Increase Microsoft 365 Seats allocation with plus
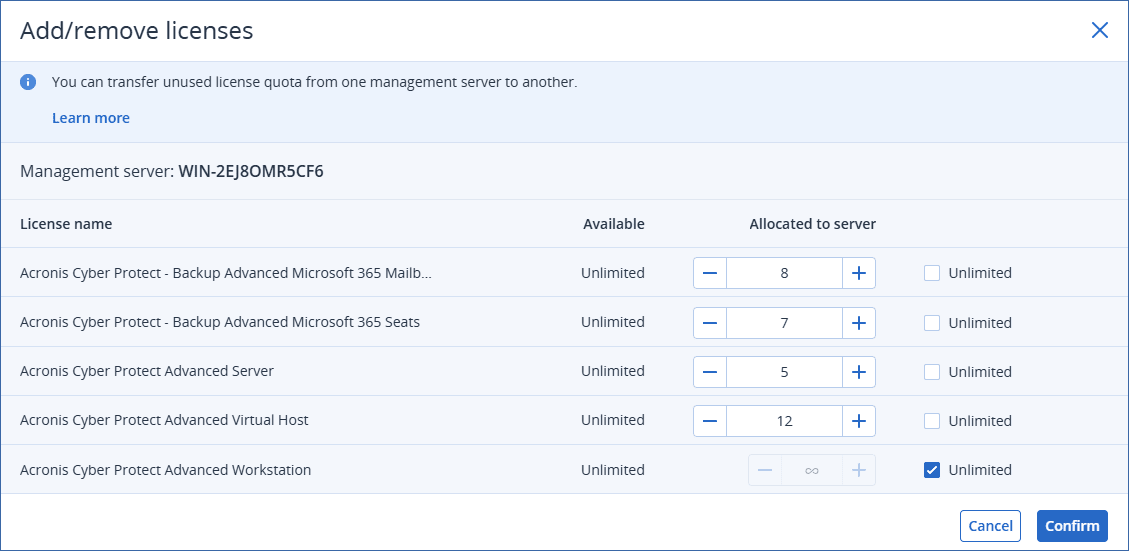1129x551 pixels. [858, 322]
